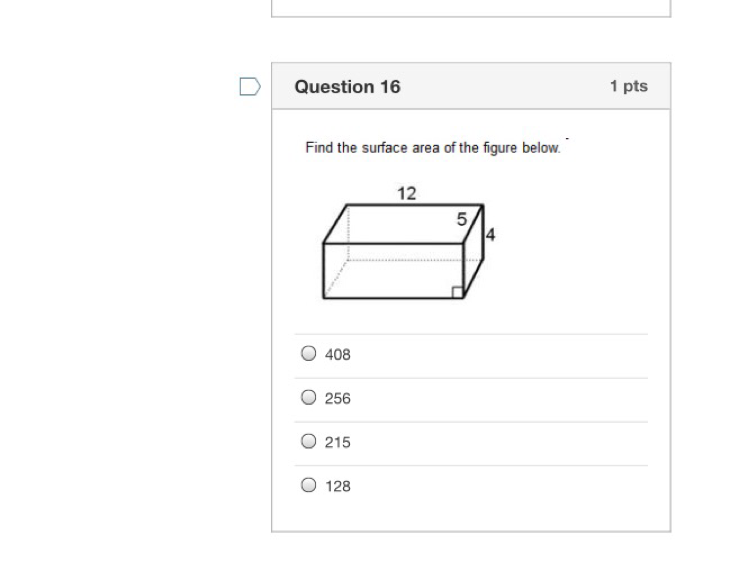This screenshot has width=748, height=572.
Task: Click the '12' length label on the figure
Action: point(406,193)
